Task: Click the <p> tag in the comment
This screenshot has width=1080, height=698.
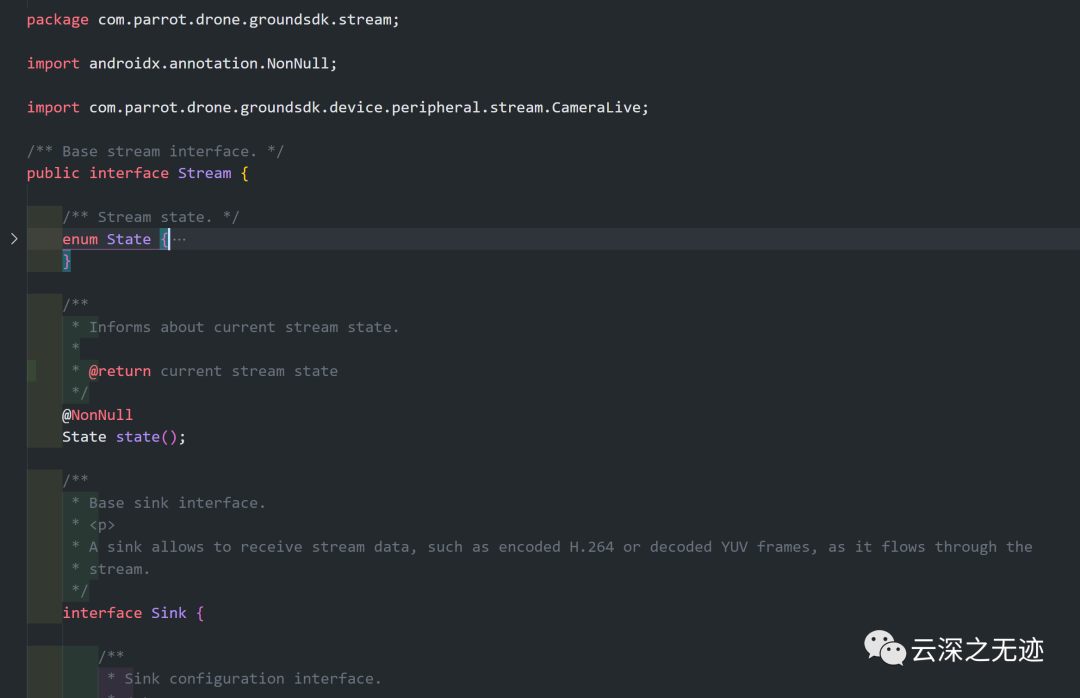Action: pyautogui.click(x=102, y=525)
